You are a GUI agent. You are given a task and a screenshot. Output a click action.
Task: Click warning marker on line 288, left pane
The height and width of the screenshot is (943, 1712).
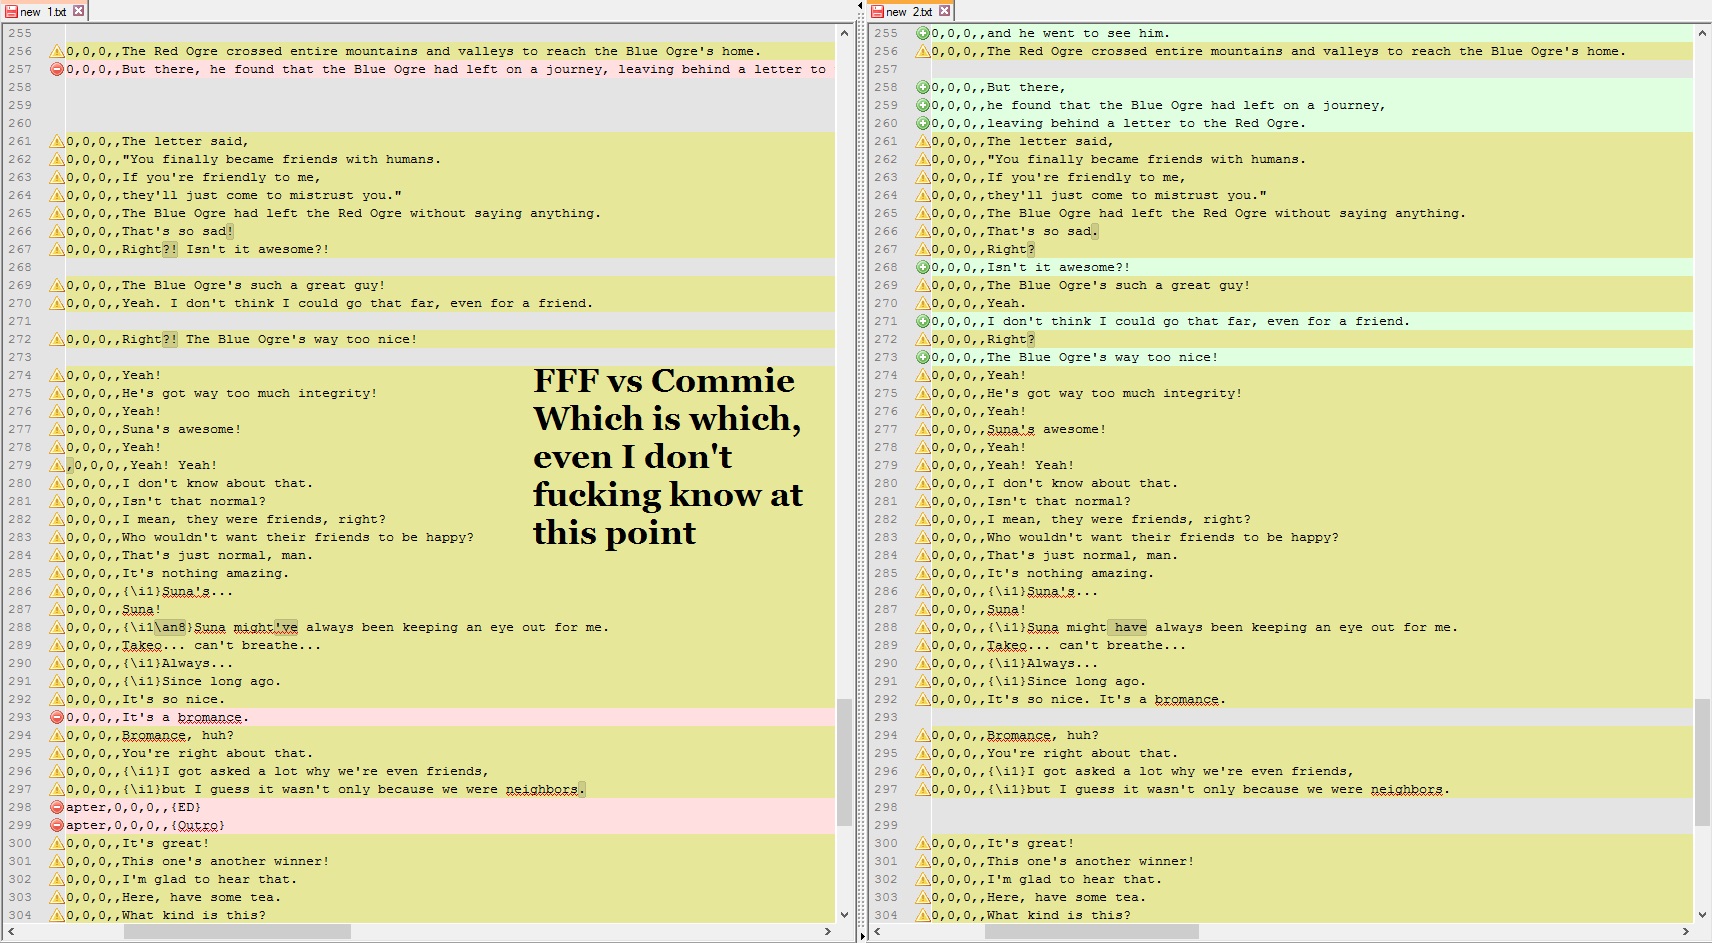57,627
